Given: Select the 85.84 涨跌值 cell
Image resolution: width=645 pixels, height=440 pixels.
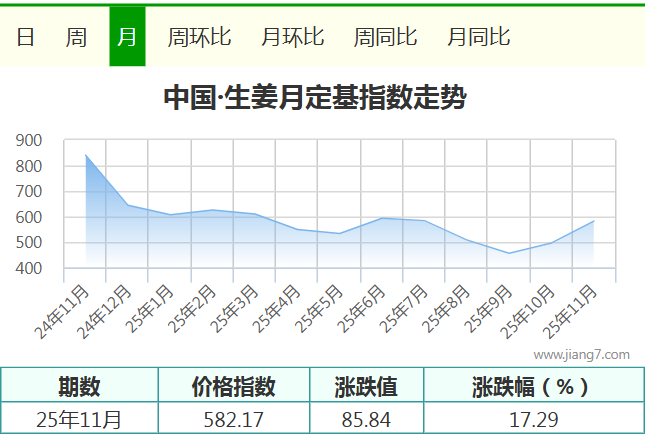Looking at the screenshot, I should [366, 419].
